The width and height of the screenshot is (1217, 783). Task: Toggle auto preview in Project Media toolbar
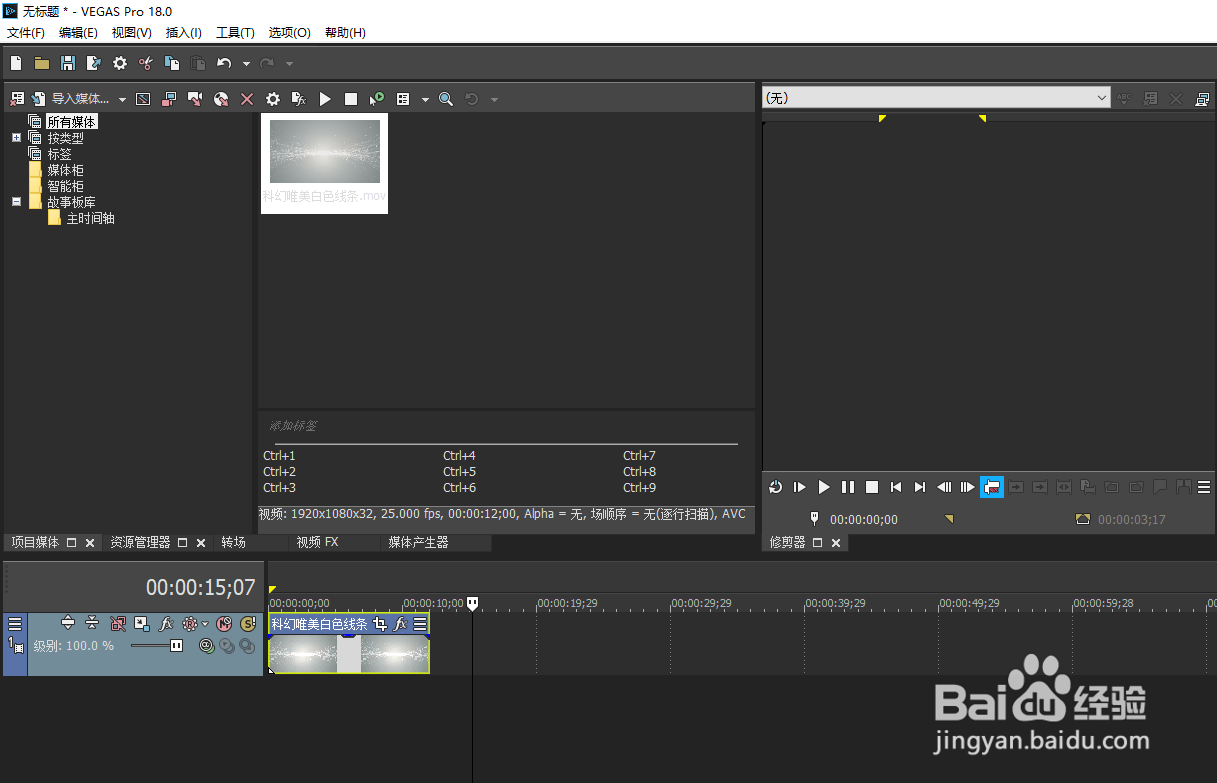coord(377,99)
